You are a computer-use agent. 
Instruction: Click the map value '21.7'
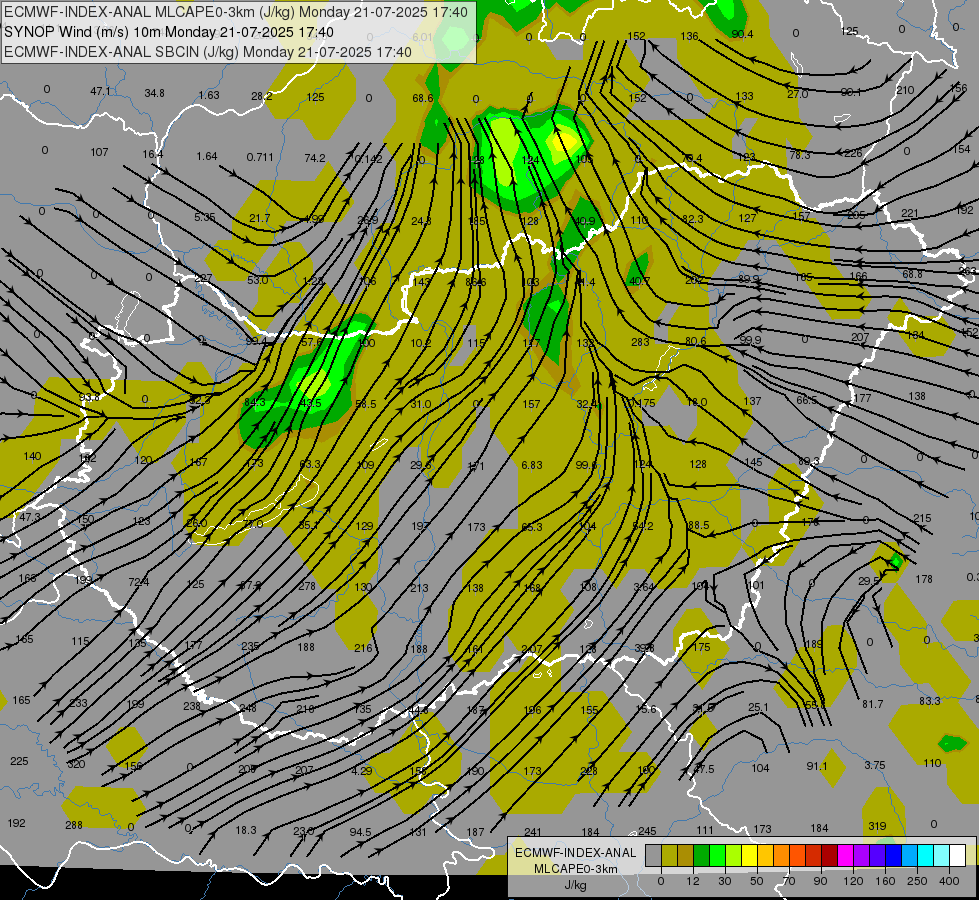pos(259,218)
